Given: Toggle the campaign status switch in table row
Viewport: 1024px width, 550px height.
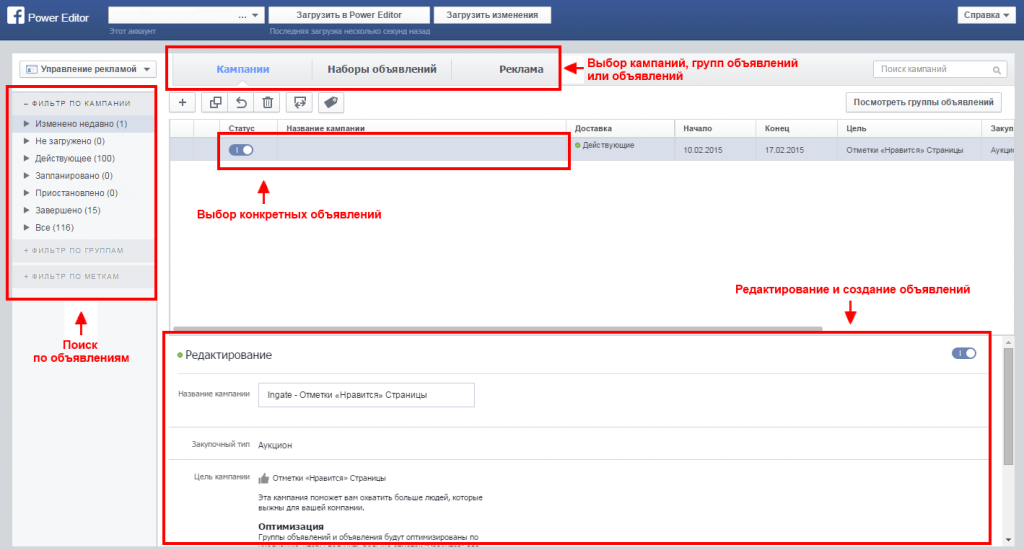Looking at the screenshot, I should coord(240,149).
